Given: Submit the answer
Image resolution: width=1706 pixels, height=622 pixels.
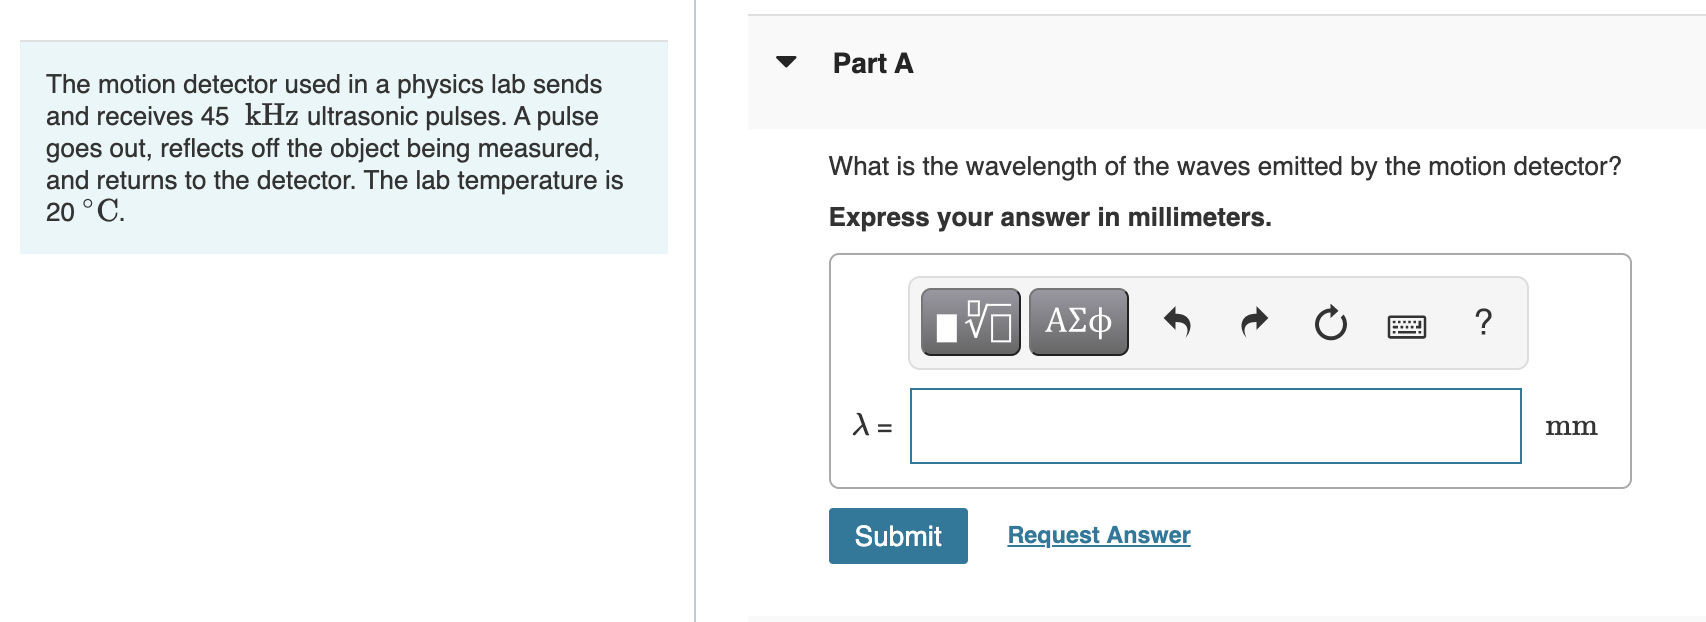Looking at the screenshot, I should point(898,536).
